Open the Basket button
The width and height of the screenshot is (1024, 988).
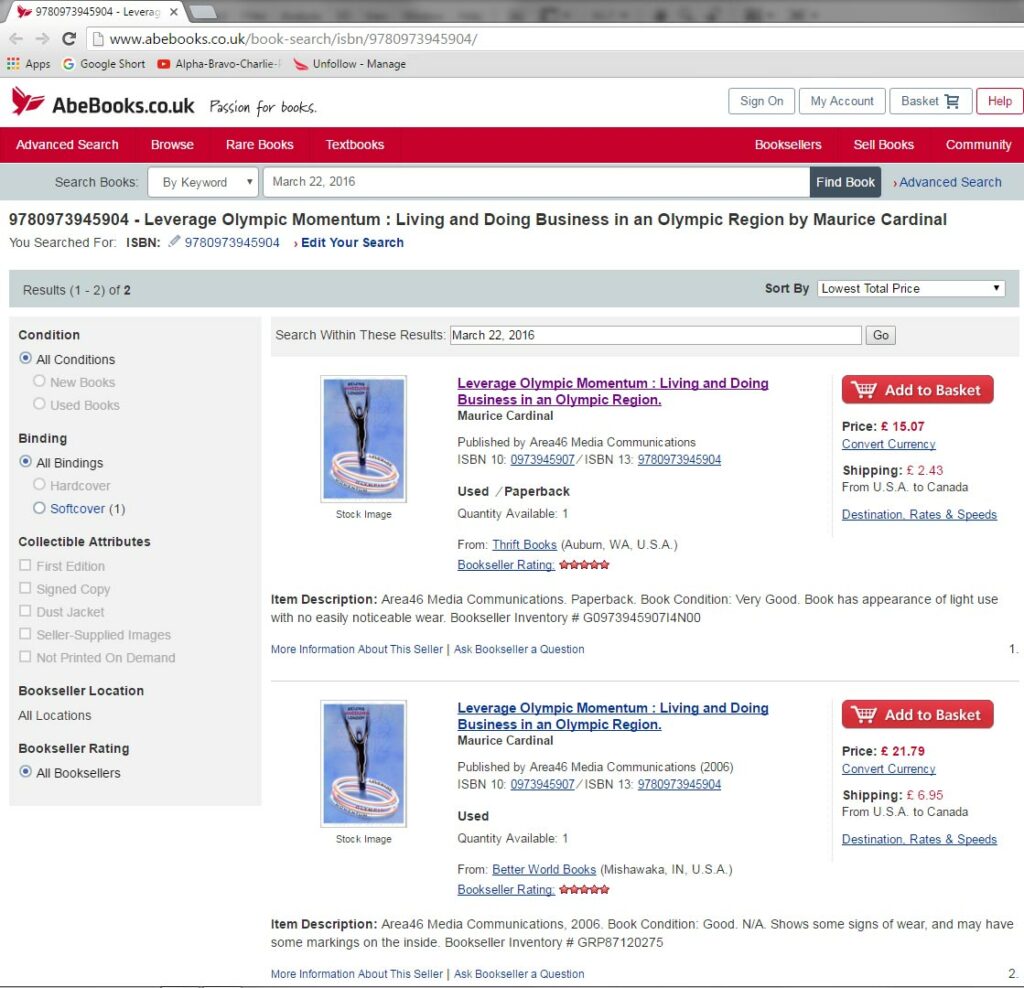click(931, 101)
